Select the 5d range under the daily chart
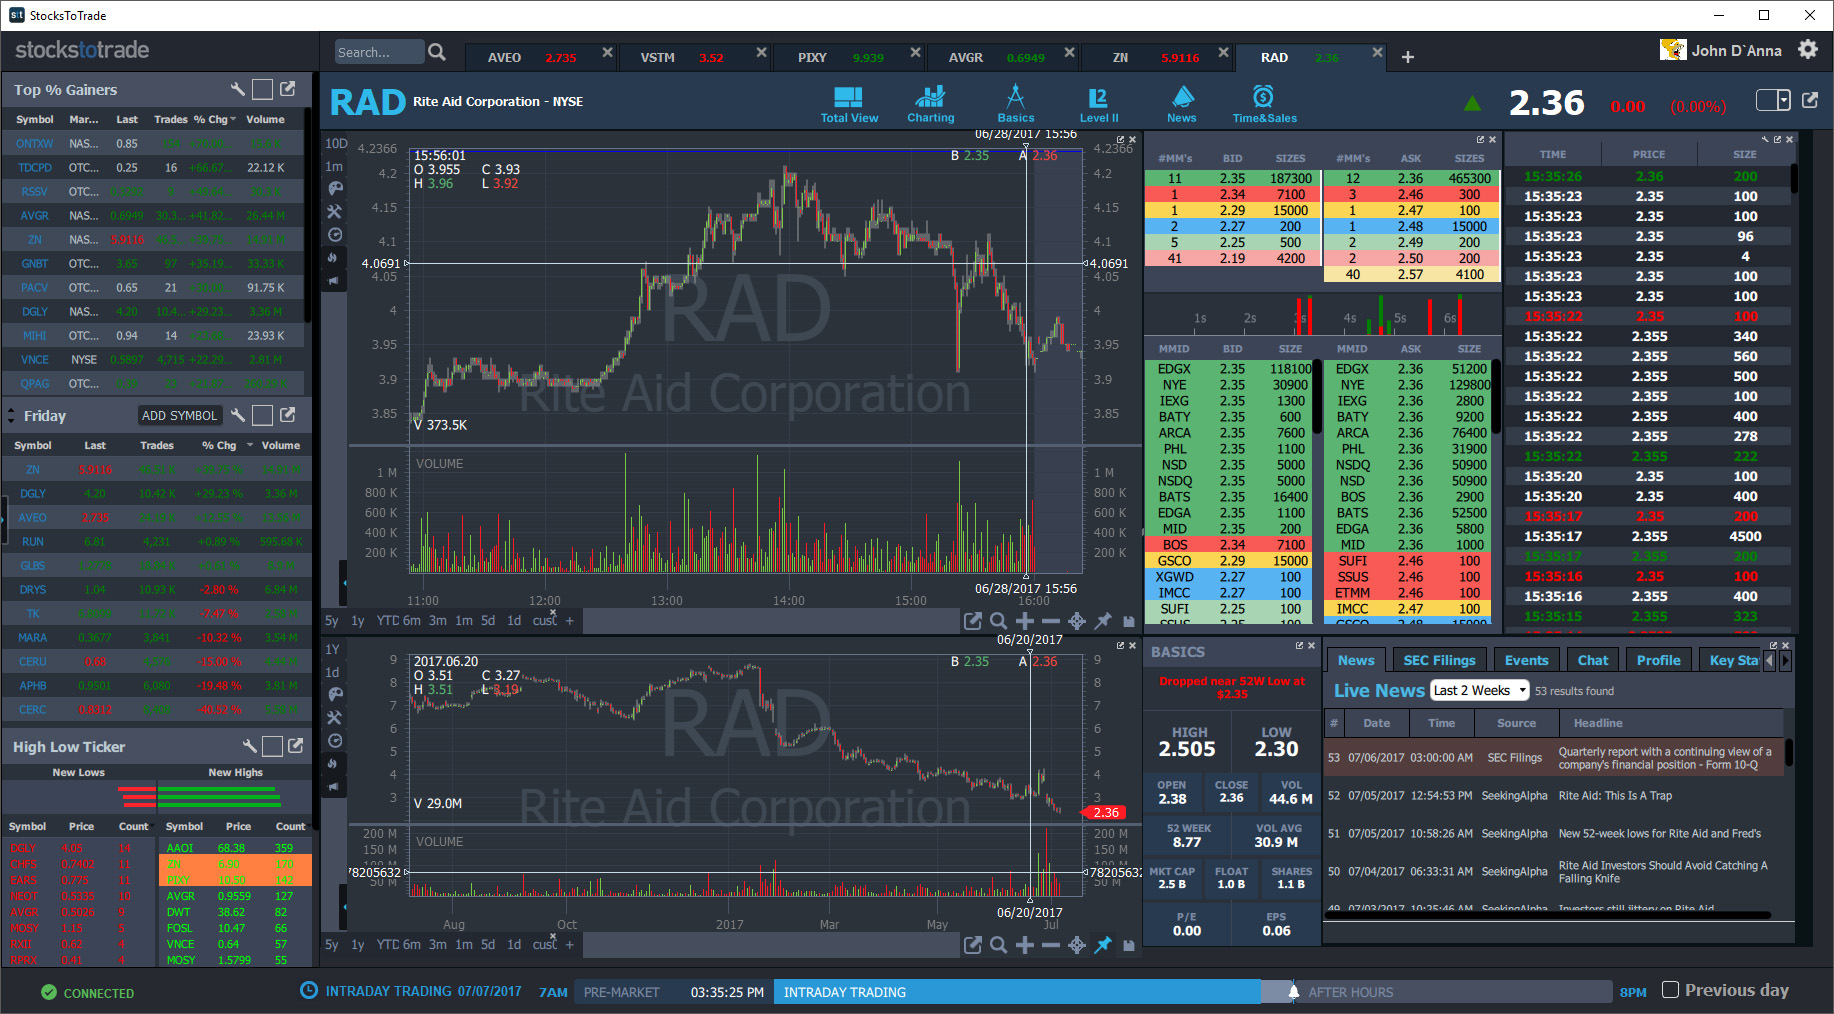1834x1014 pixels. click(x=488, y=944)
